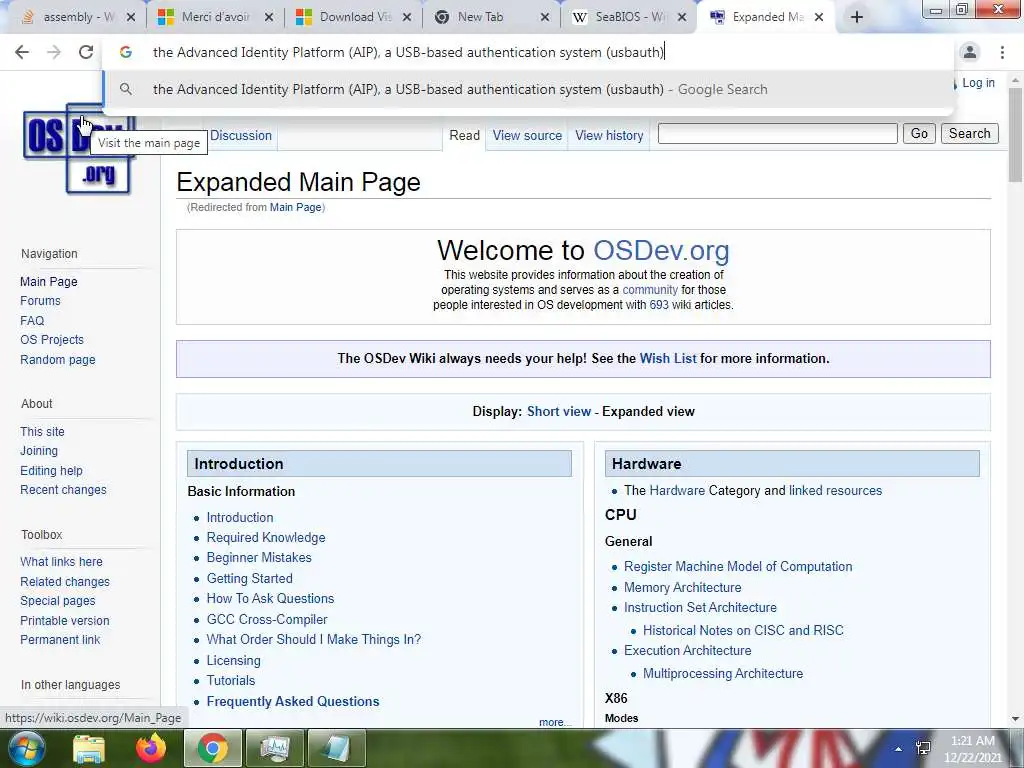Switch display to Short view
1024x768 pixels.
559,411
